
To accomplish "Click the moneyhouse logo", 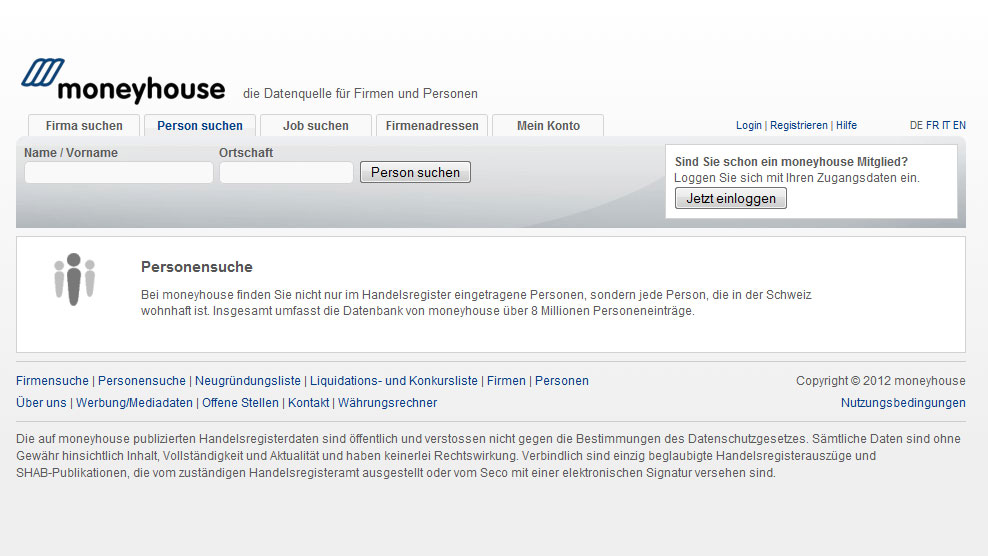I will tap(124, 82).
